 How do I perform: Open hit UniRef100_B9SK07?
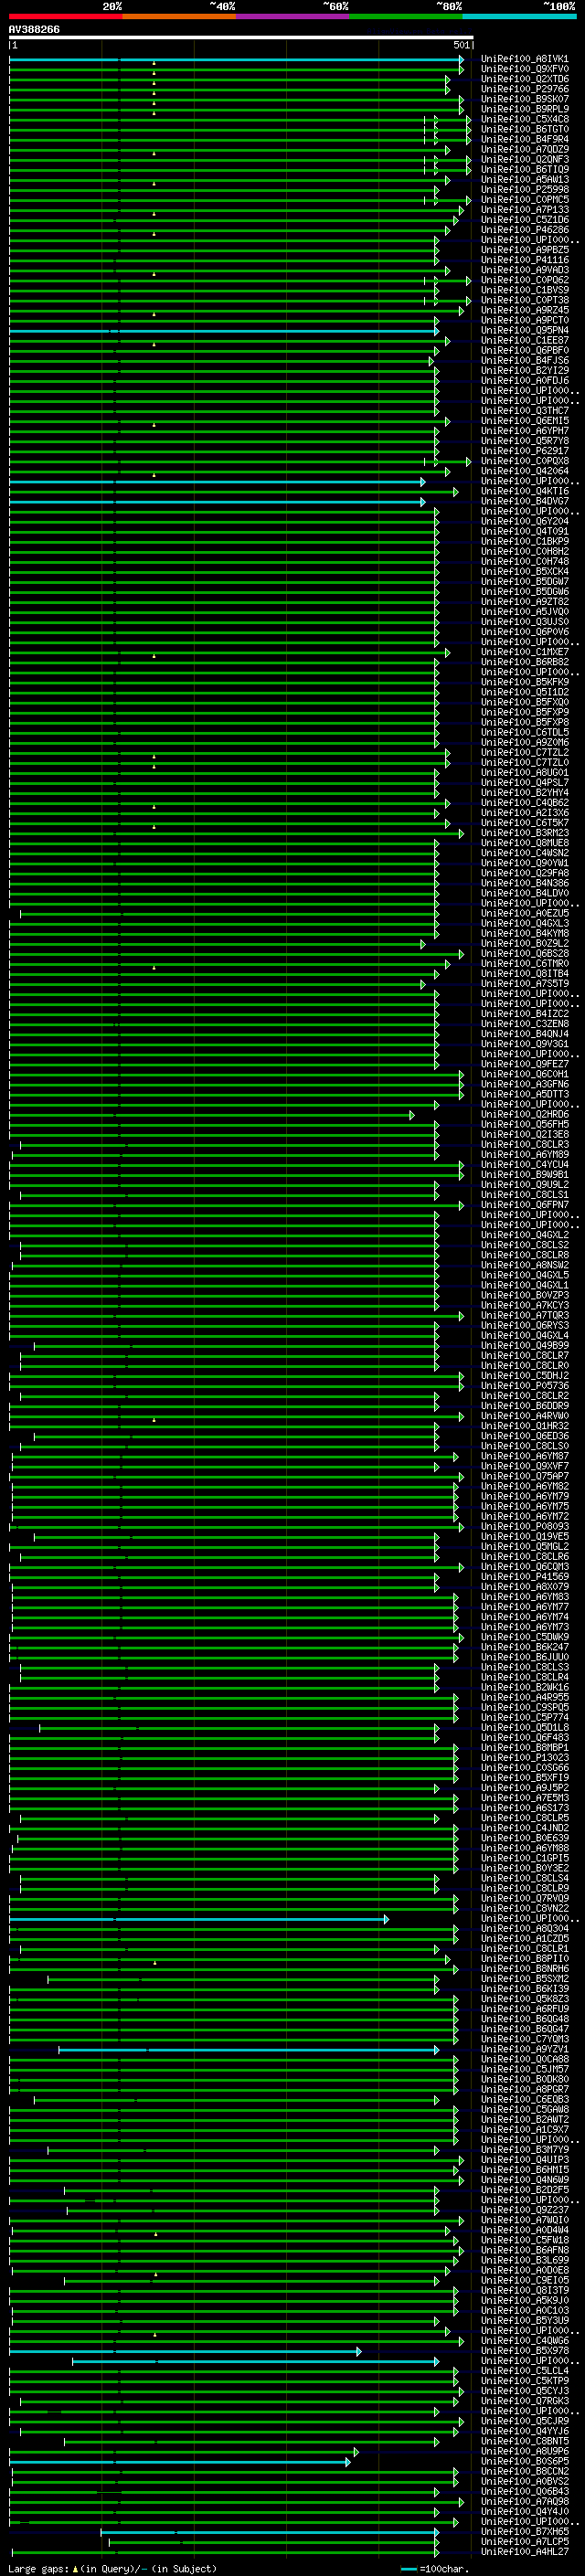point(524,99)
